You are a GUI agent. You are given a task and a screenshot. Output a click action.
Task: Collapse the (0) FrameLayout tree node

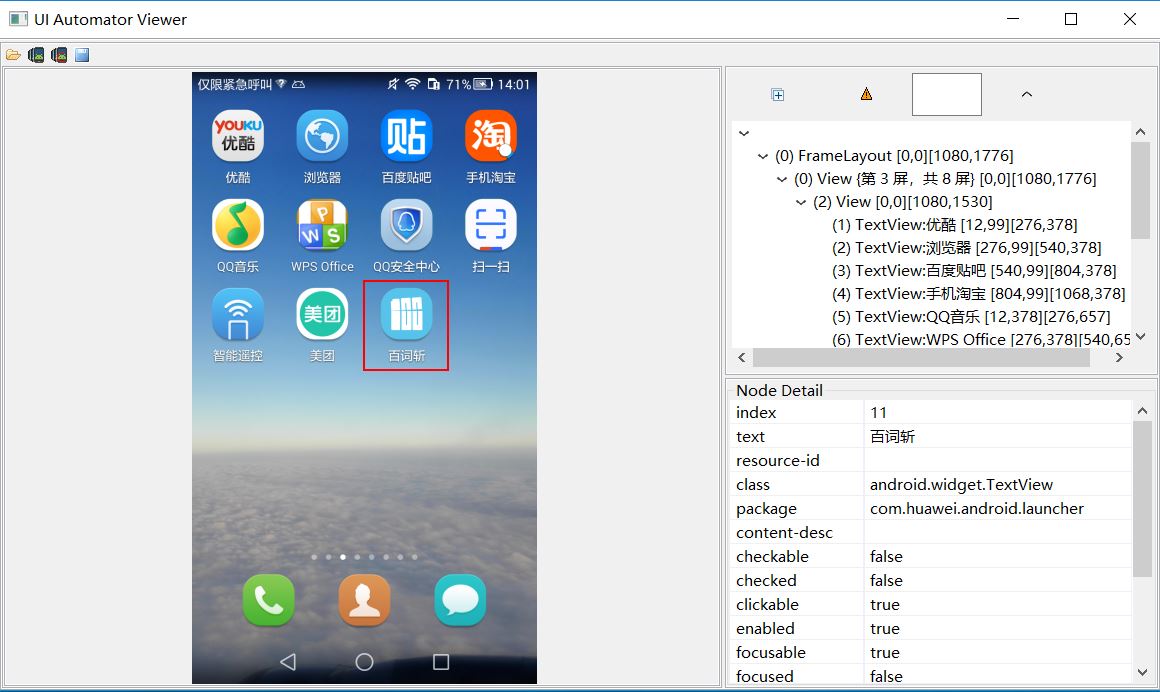point(763,156)
